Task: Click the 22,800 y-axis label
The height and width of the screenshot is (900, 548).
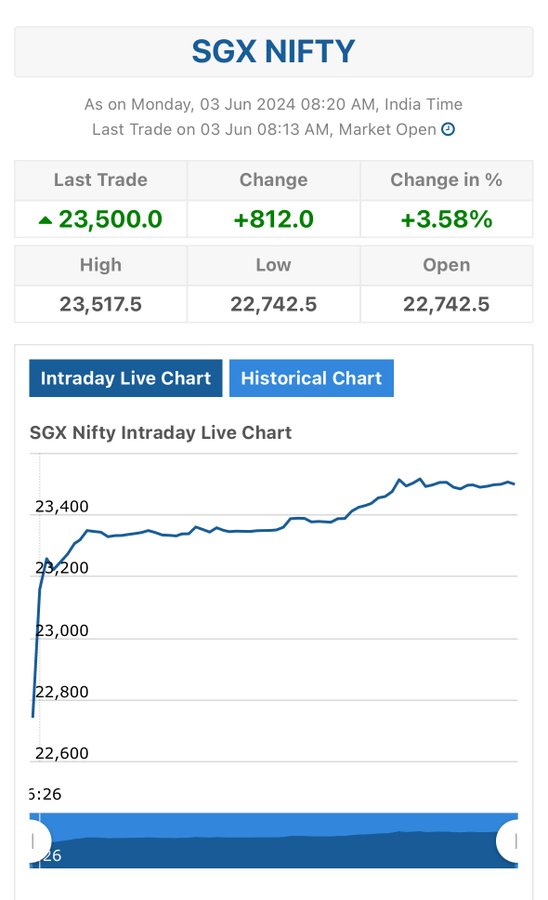Action: pos(62,692)
